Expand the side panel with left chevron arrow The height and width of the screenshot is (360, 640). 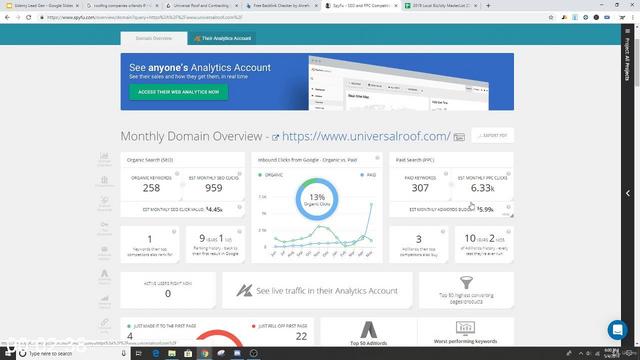(x=628, y=193)
